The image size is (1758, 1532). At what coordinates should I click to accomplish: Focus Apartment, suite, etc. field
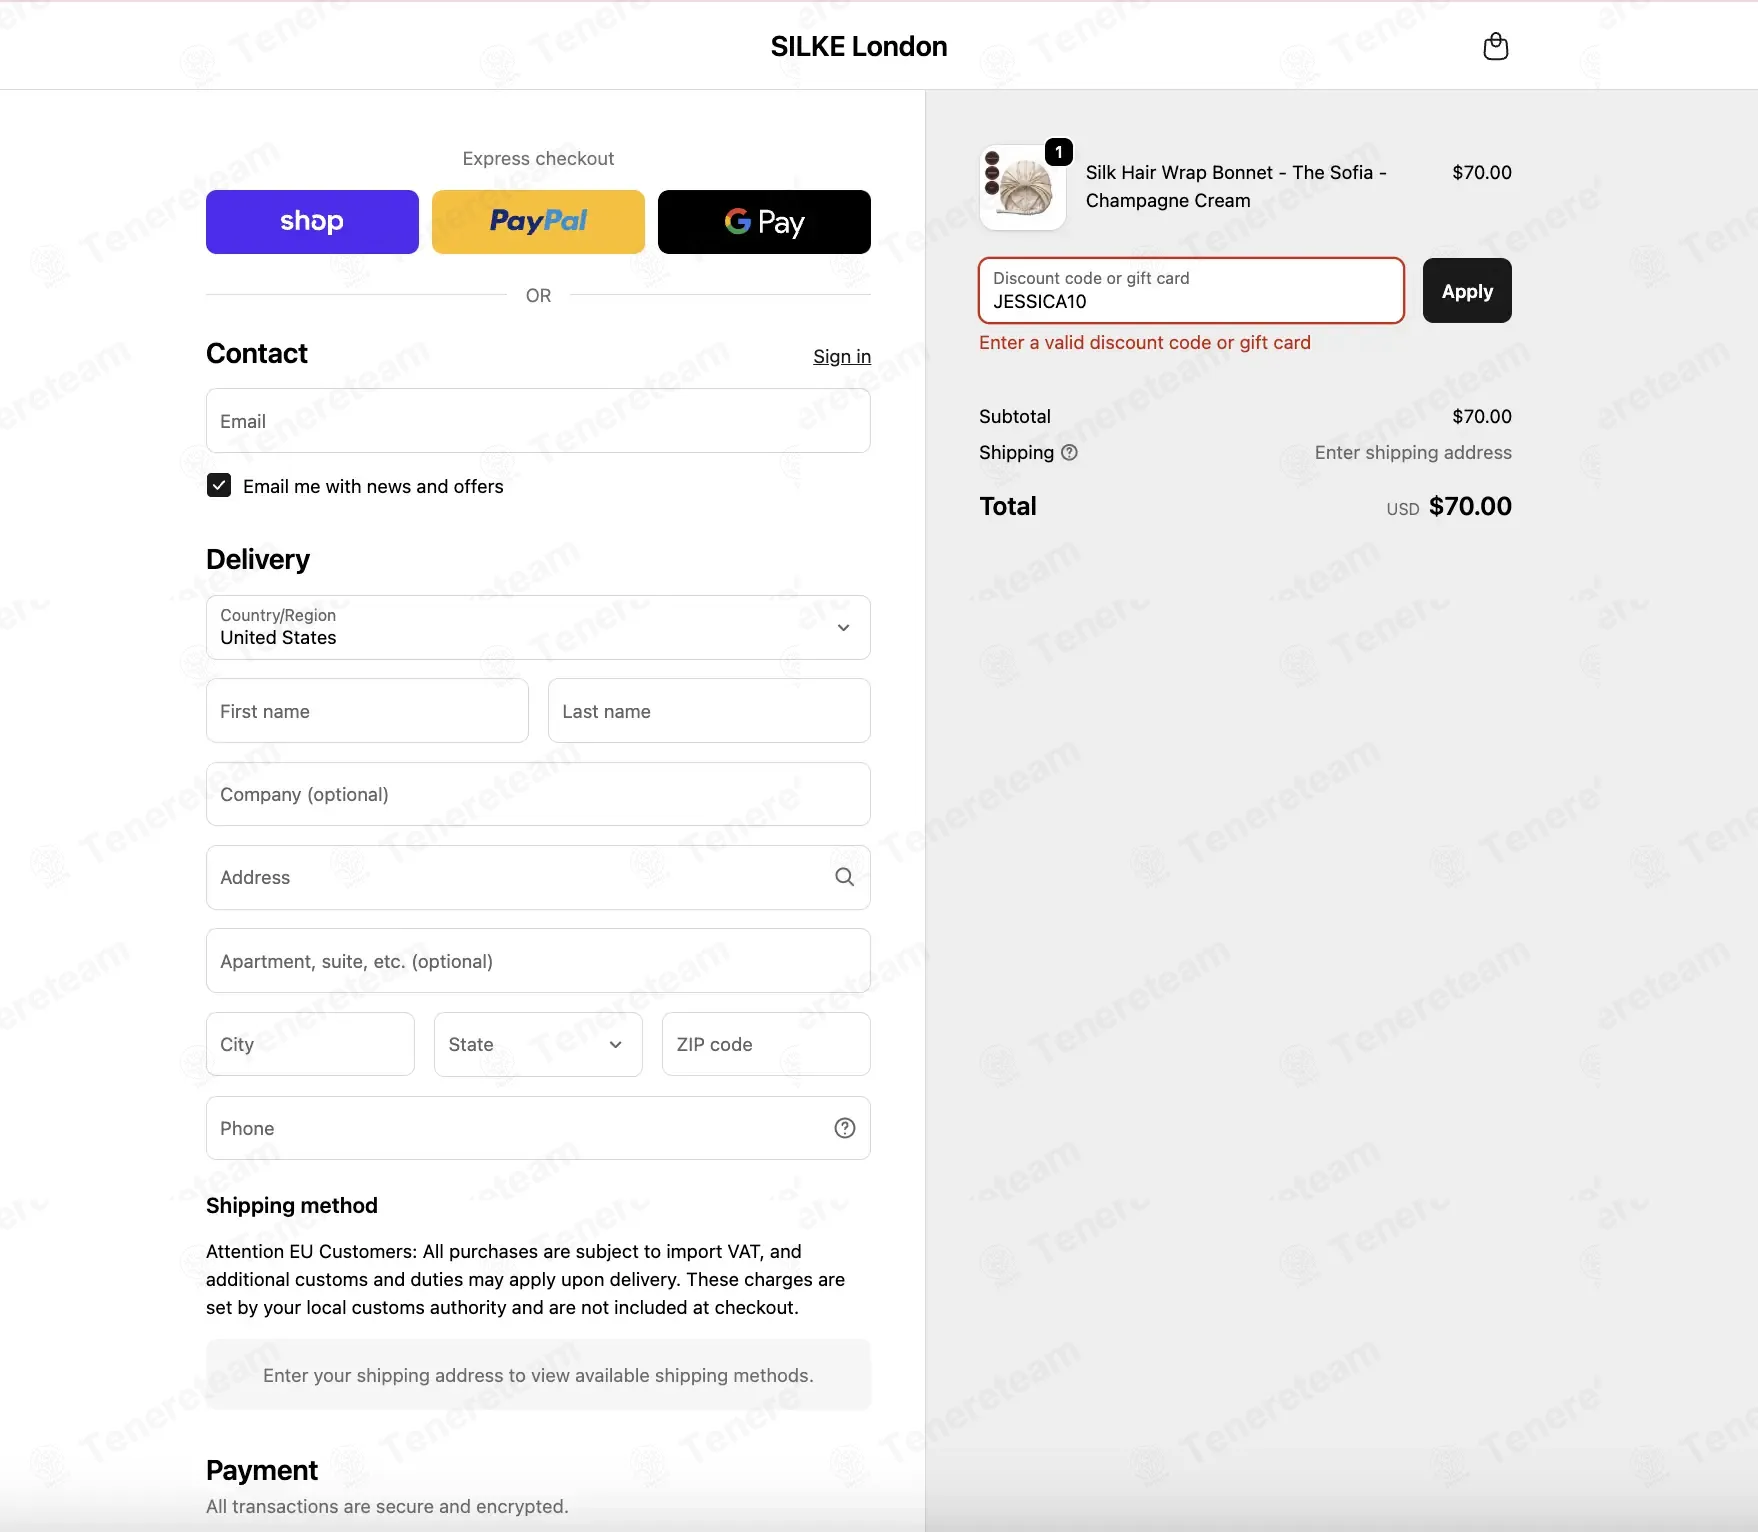click(x=538, y=961)
